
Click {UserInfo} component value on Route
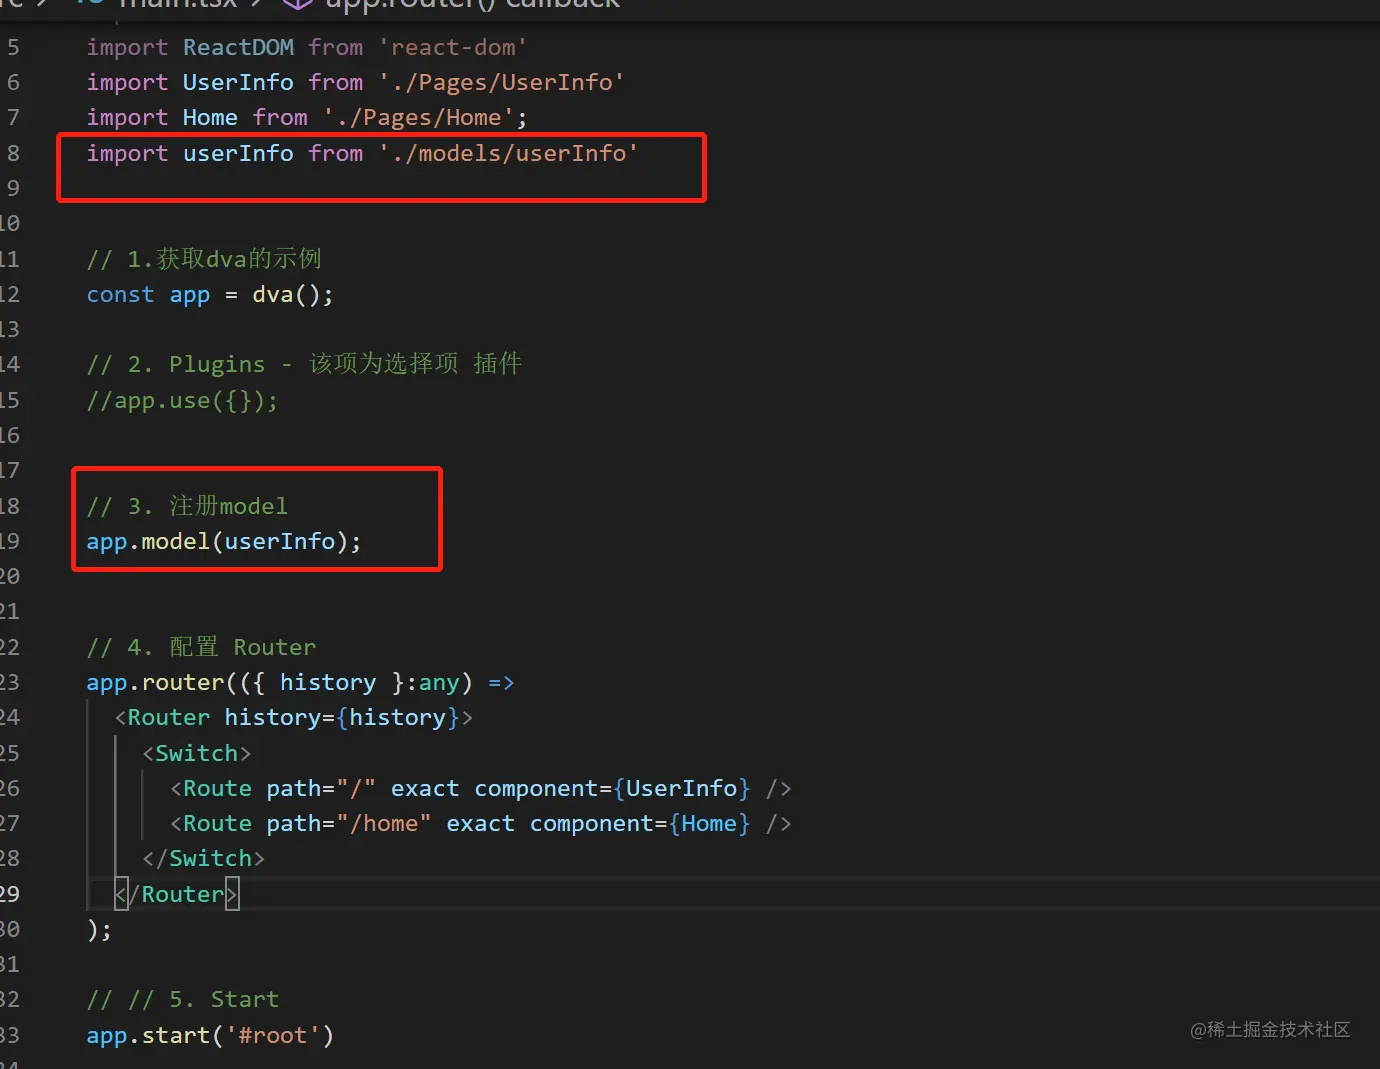coord(682,788)
